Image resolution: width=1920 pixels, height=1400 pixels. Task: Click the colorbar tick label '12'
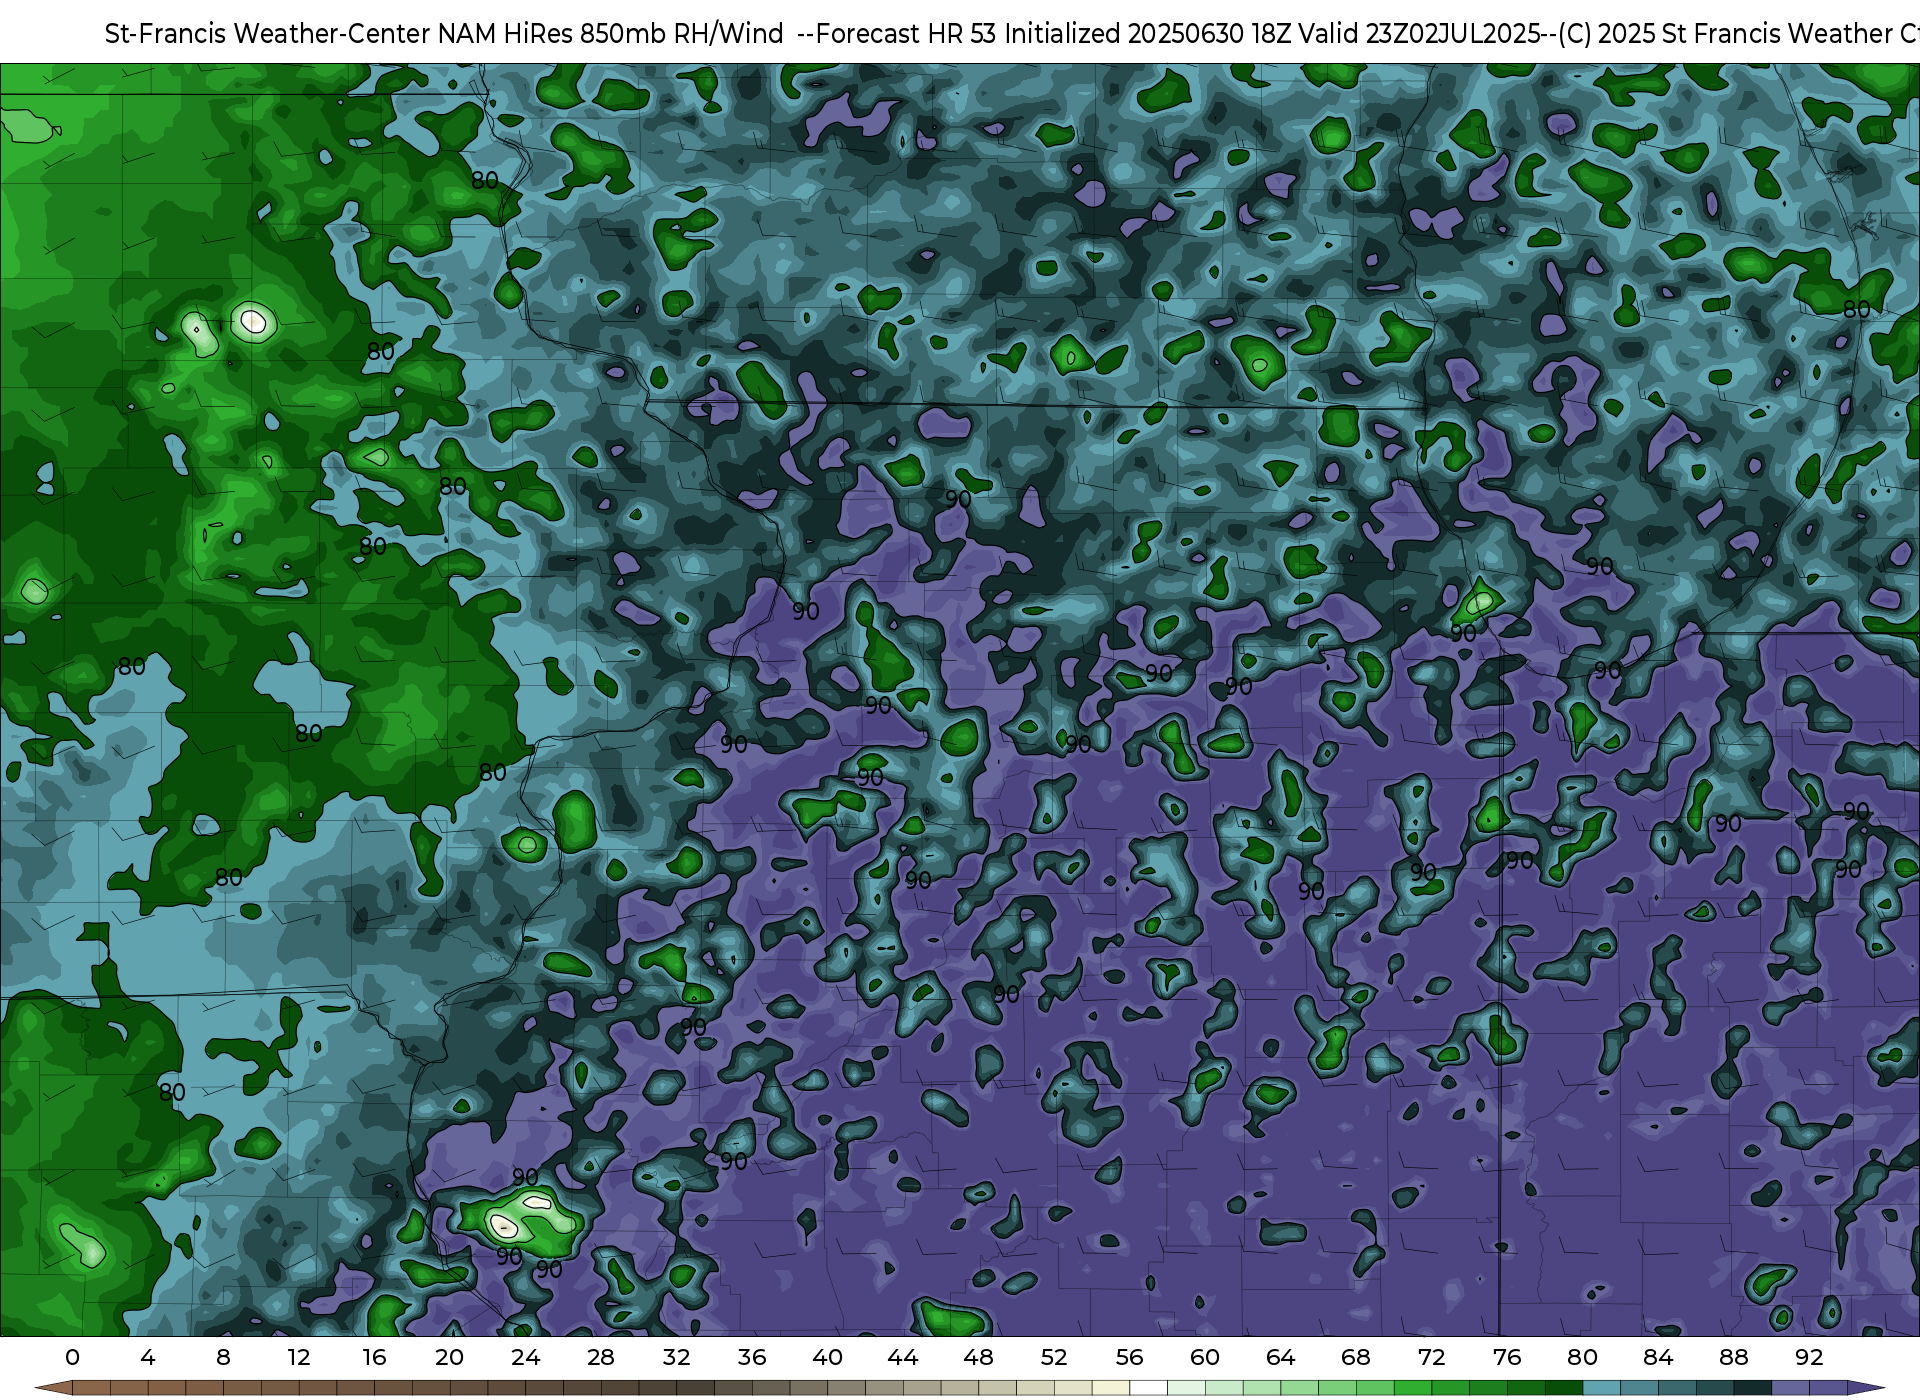click(299, 1357)
